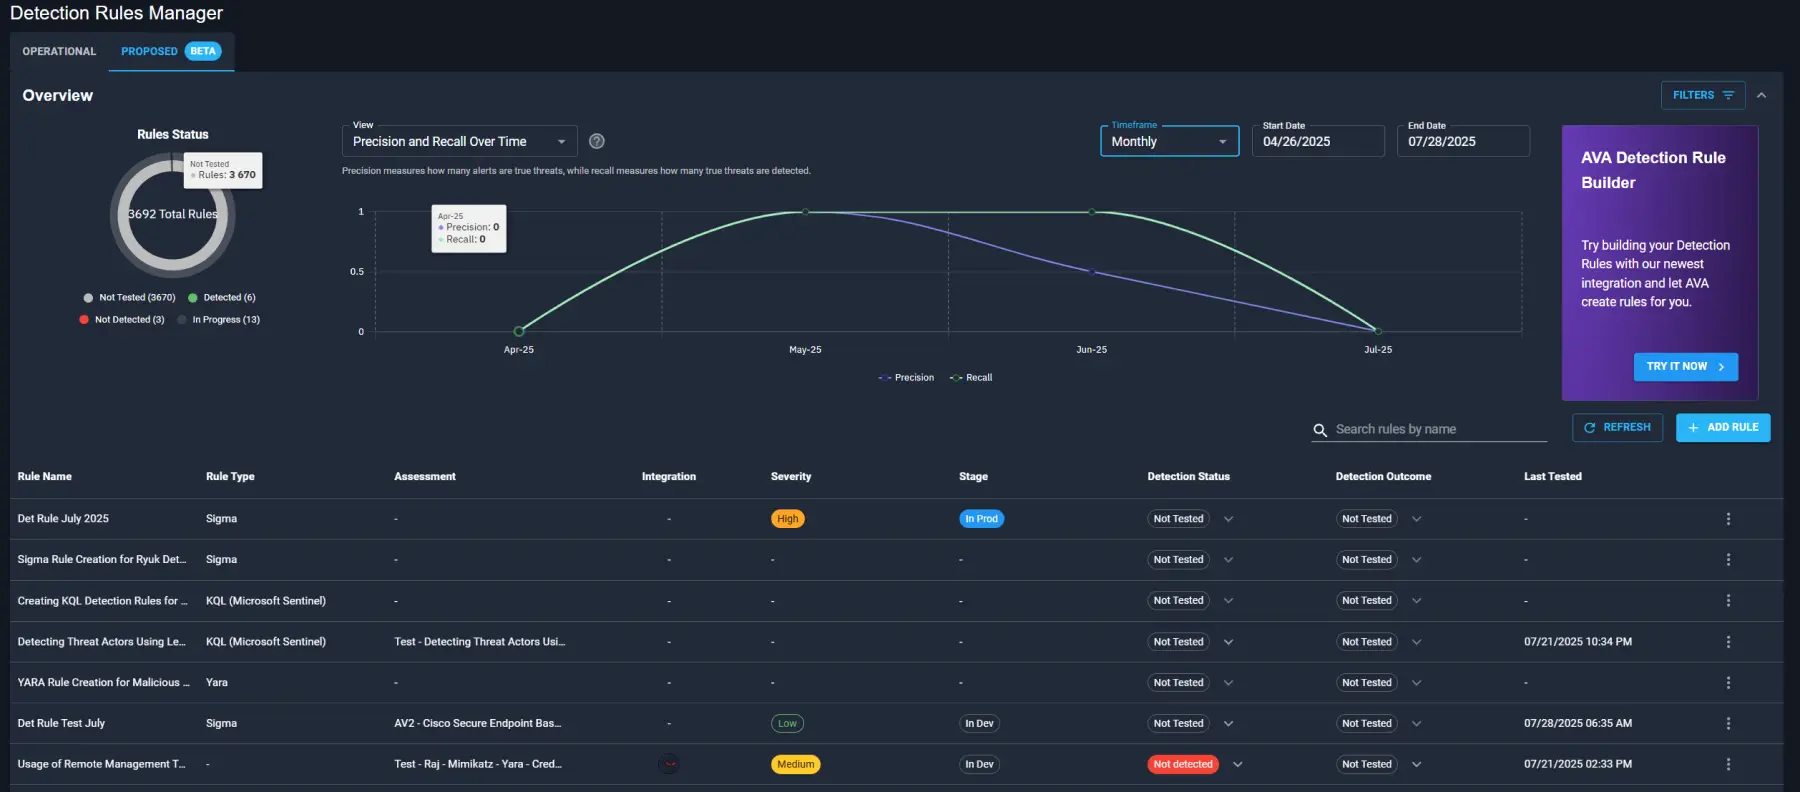Click the help question mark icon beside View
The width and height of the screenshot is (1800, 792).
pyautogui.click(x=597, y=141)
